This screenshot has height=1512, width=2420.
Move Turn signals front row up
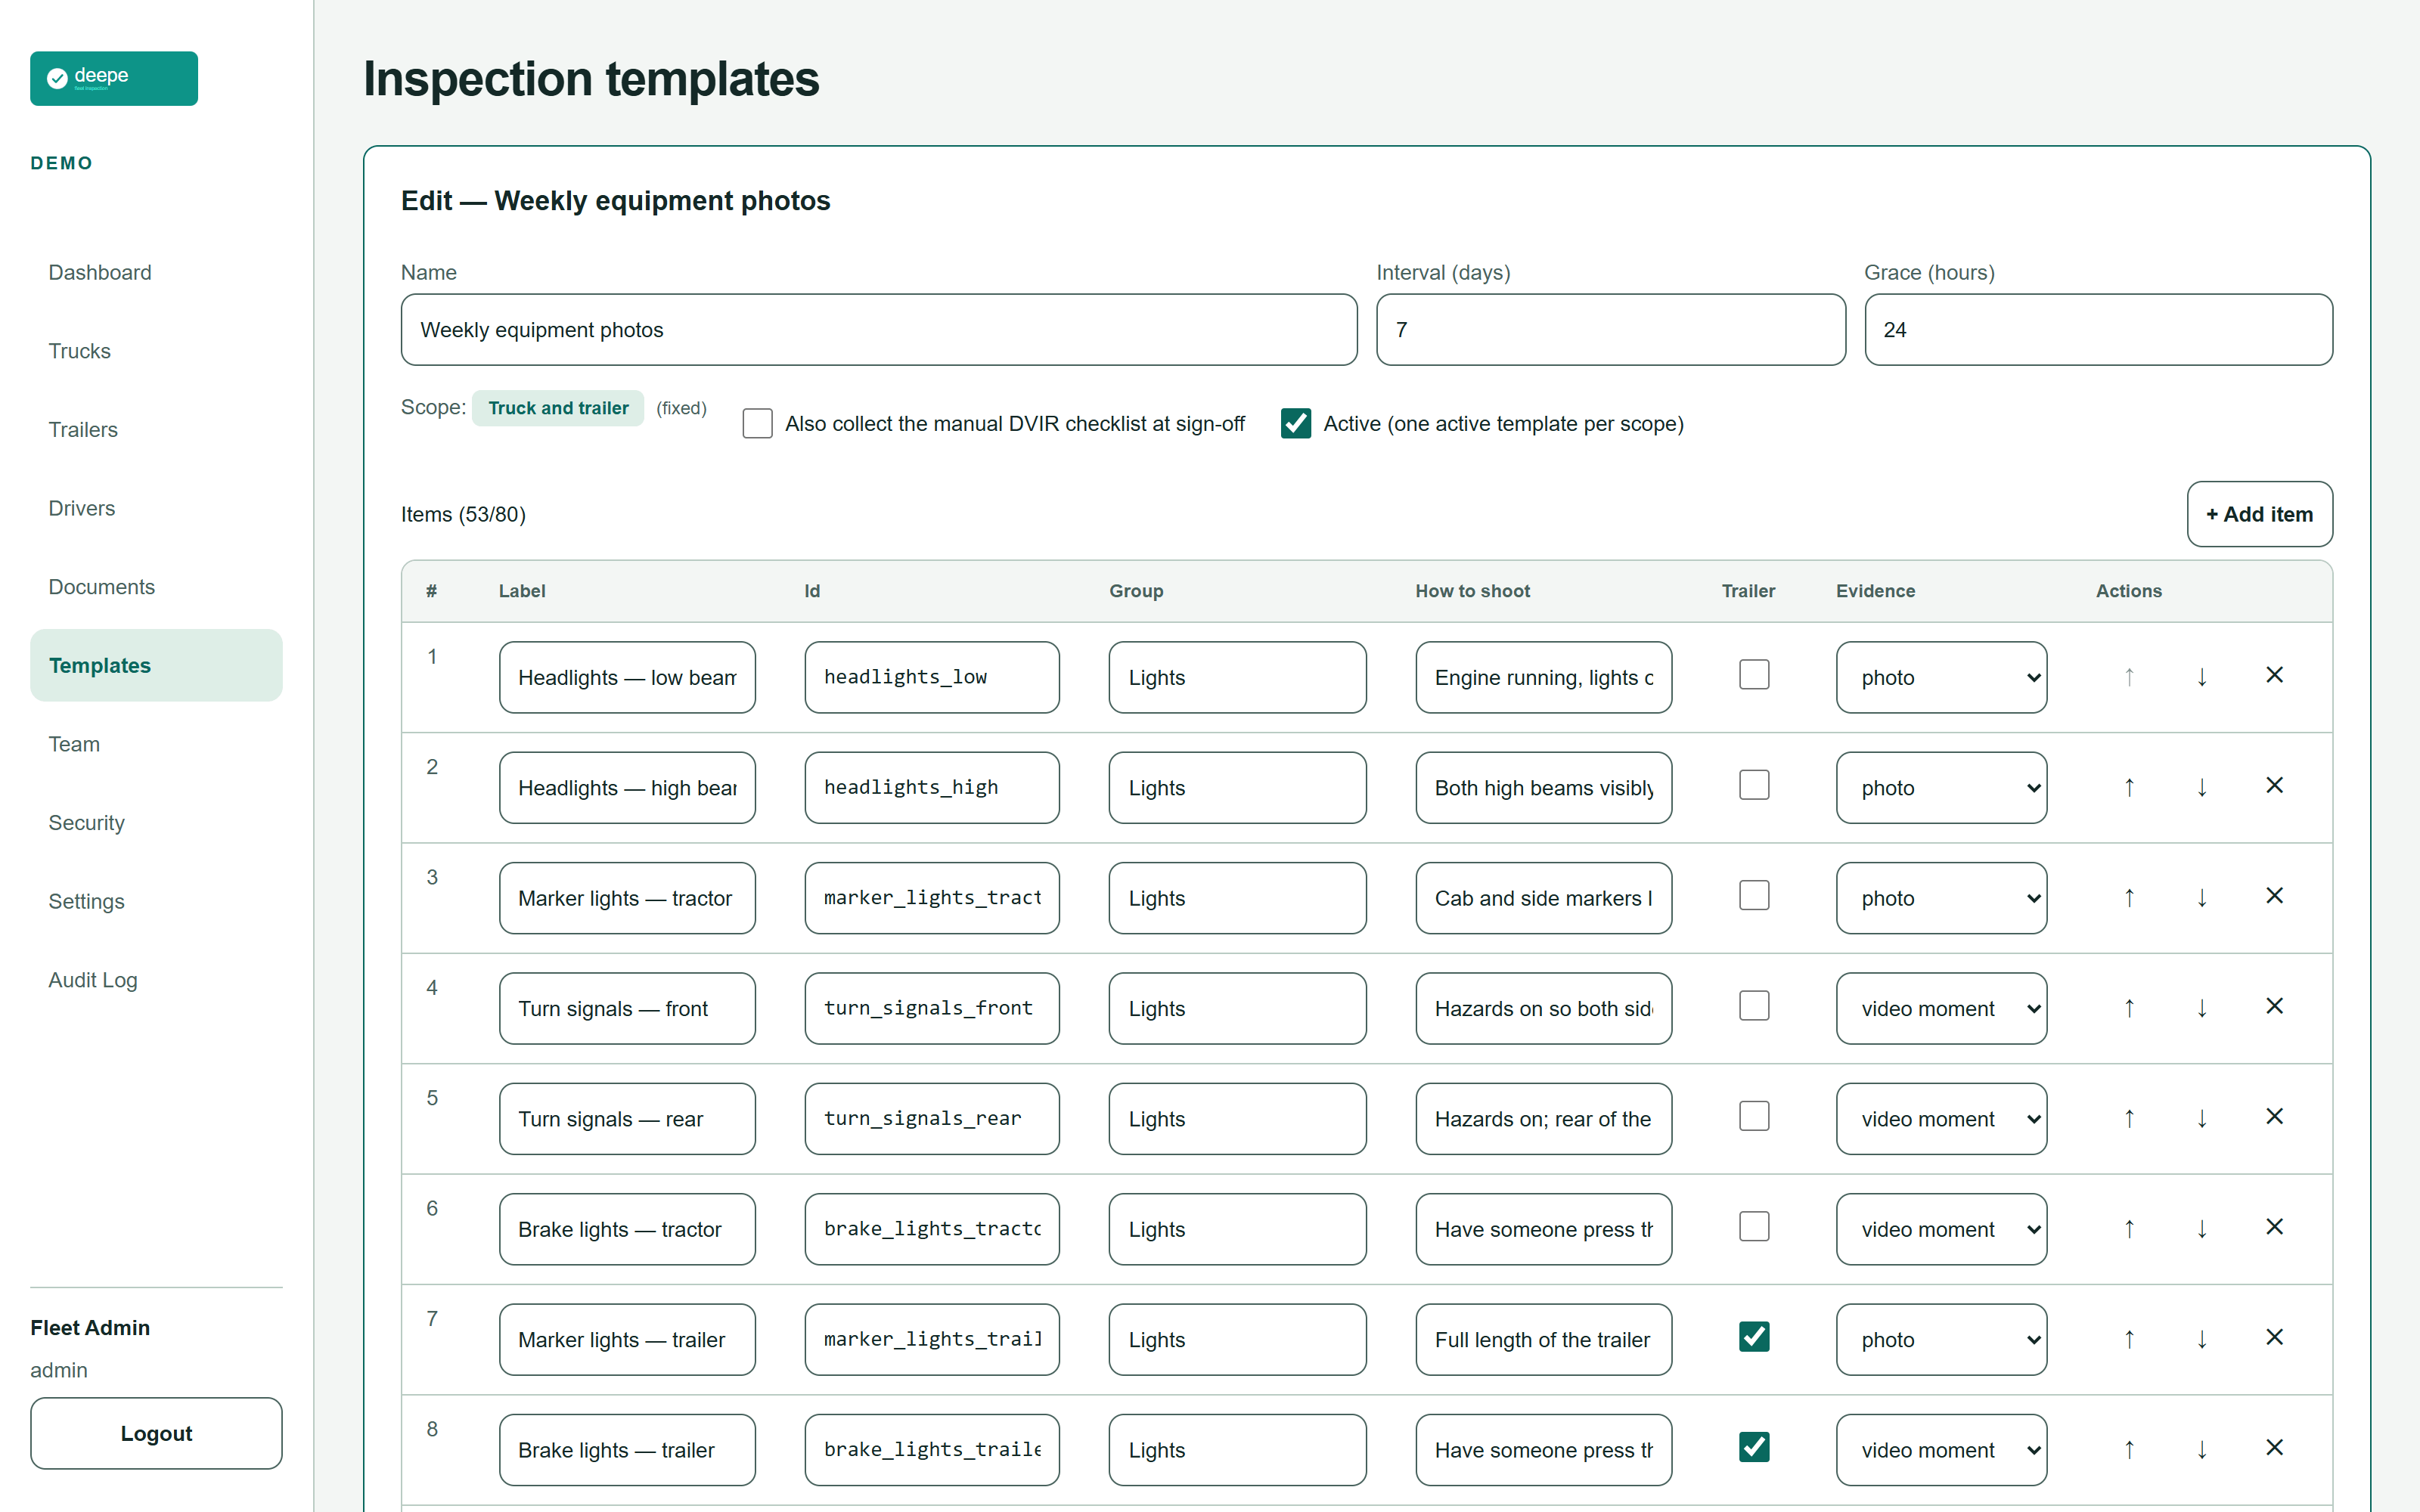point(2129,1008)
